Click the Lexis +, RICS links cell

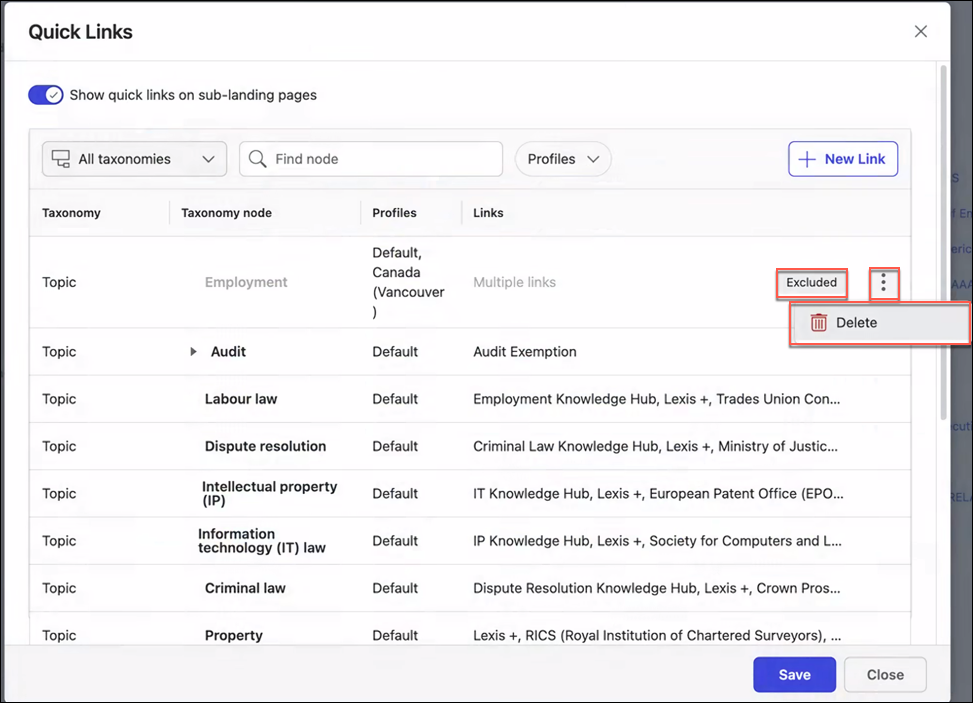657,635
